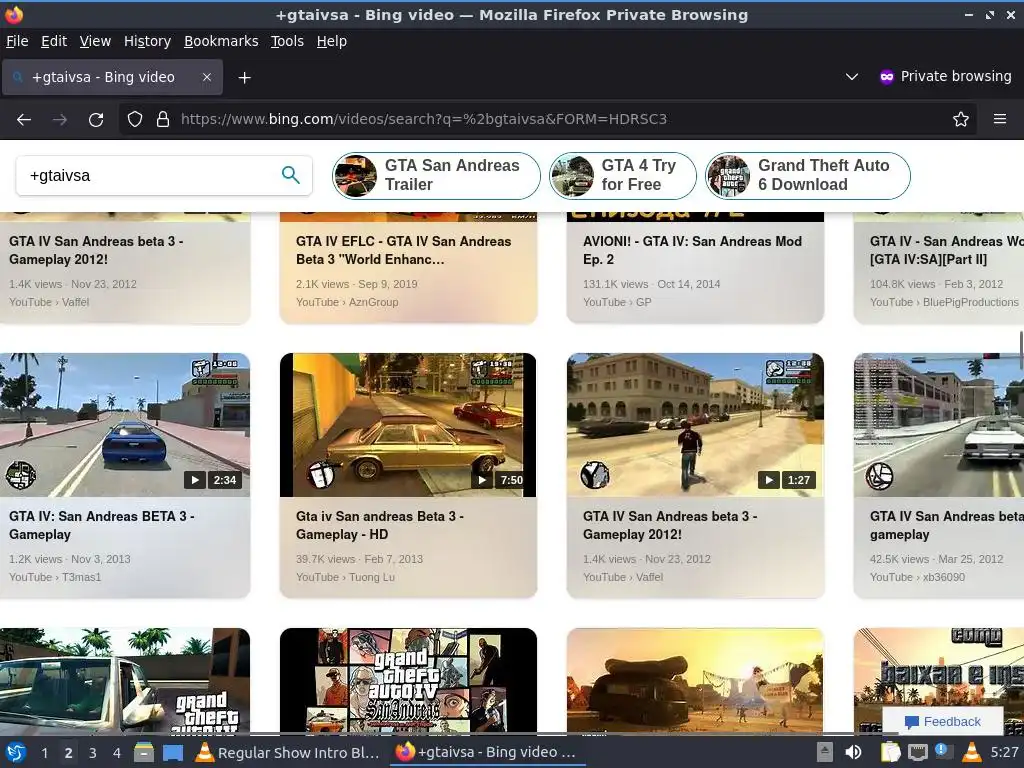Click '39.7K views · Feb 7, 2013' text
Image resolution: width=1024 pixels, height=768 pixels.
(x=359, y=559)
